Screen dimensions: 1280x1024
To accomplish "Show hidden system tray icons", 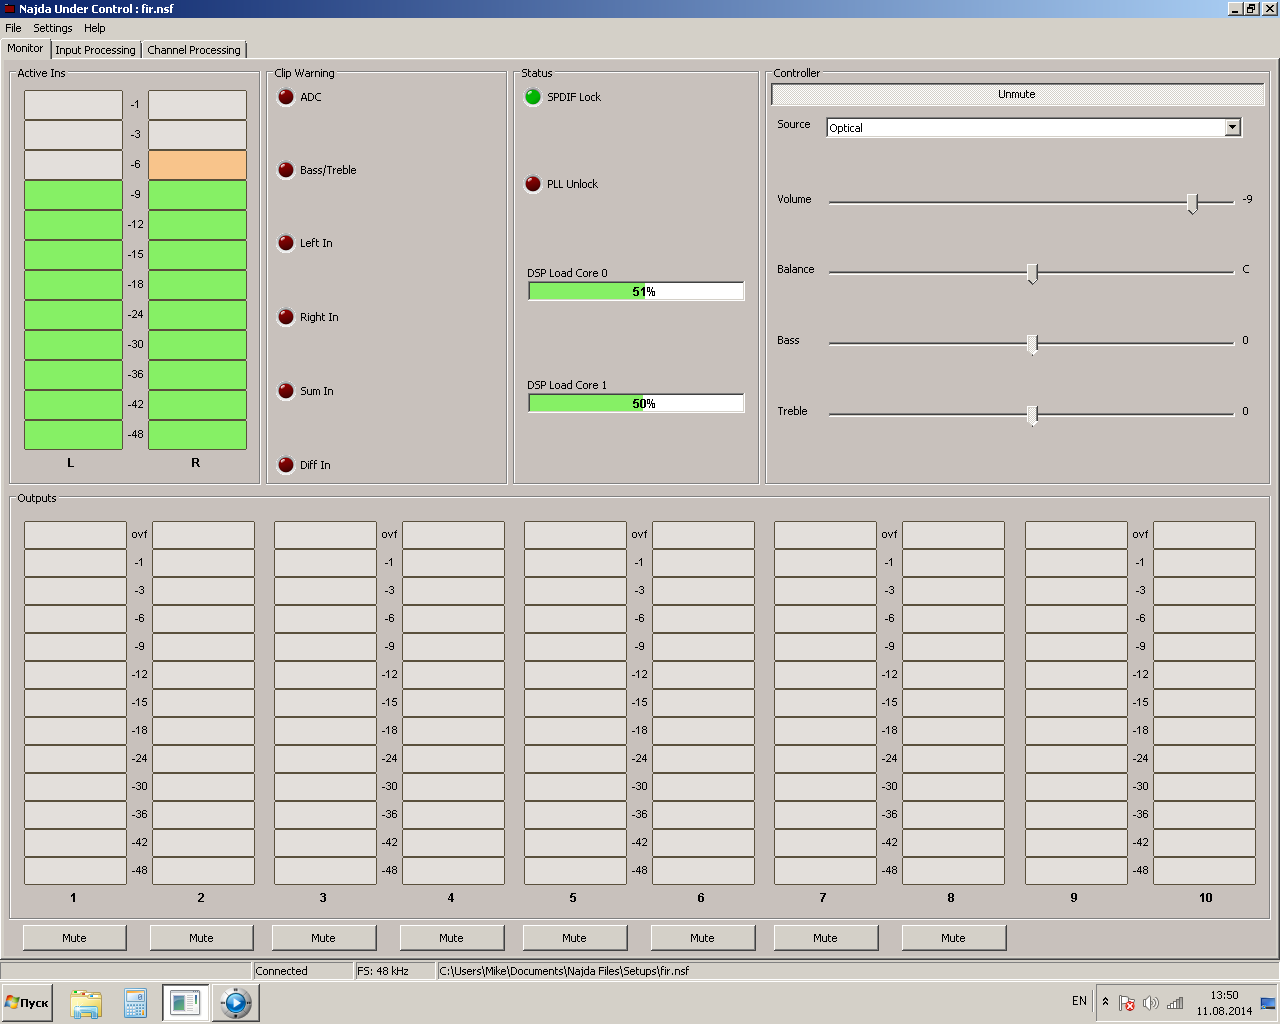I will (1105, 1001).
